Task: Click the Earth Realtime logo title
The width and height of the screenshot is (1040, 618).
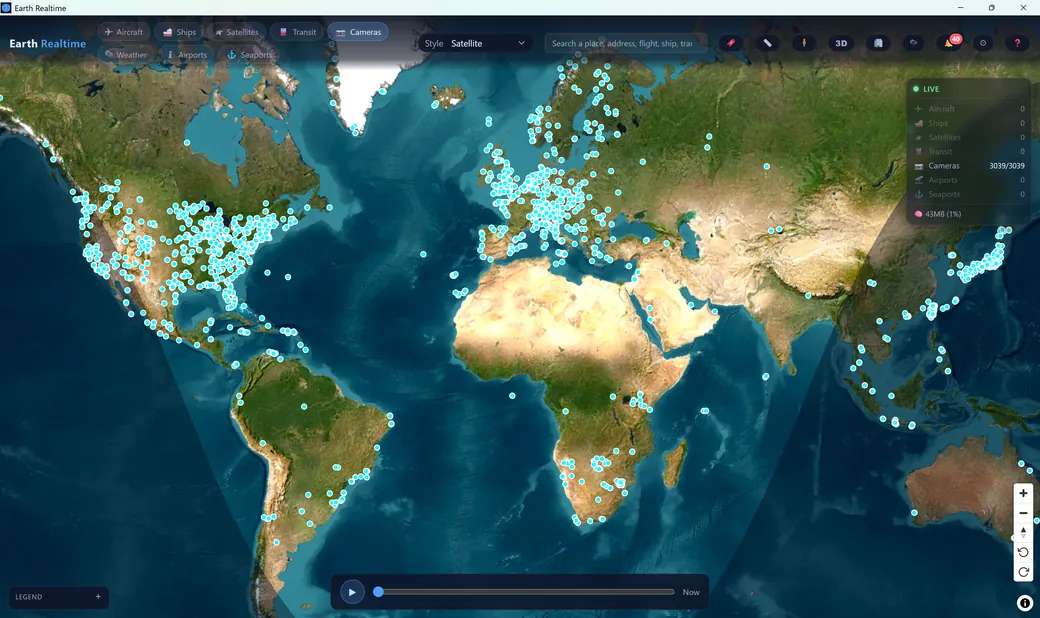Action: coord(48,43)
